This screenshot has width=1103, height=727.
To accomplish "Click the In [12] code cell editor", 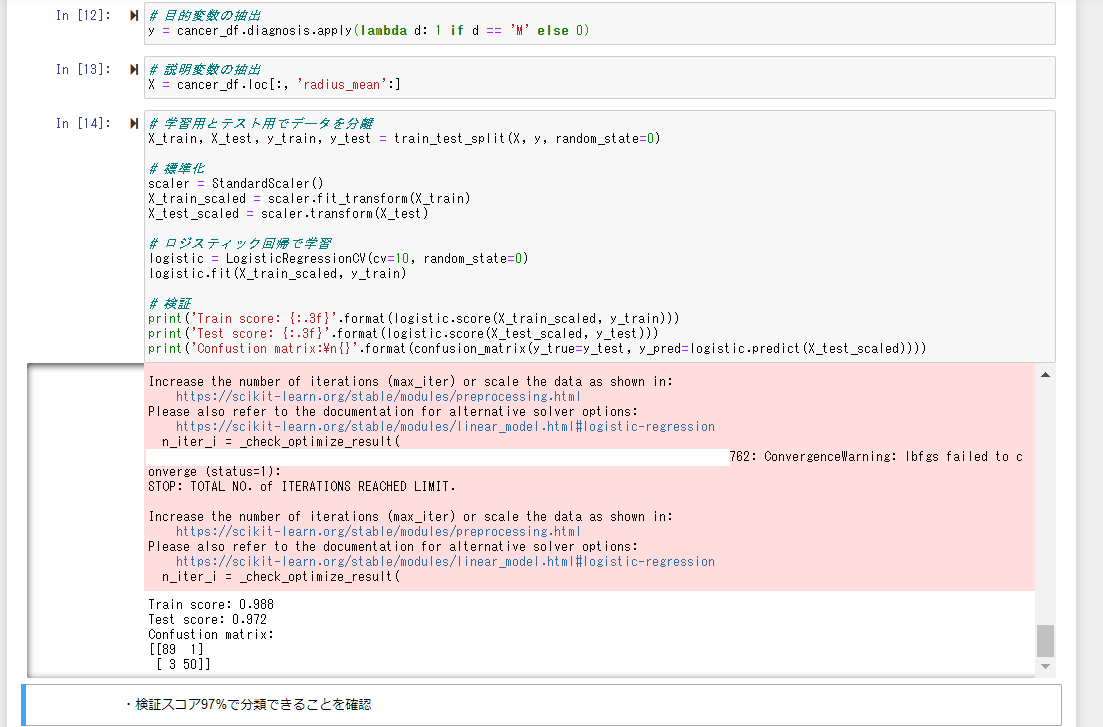I will tap(599, 23).
